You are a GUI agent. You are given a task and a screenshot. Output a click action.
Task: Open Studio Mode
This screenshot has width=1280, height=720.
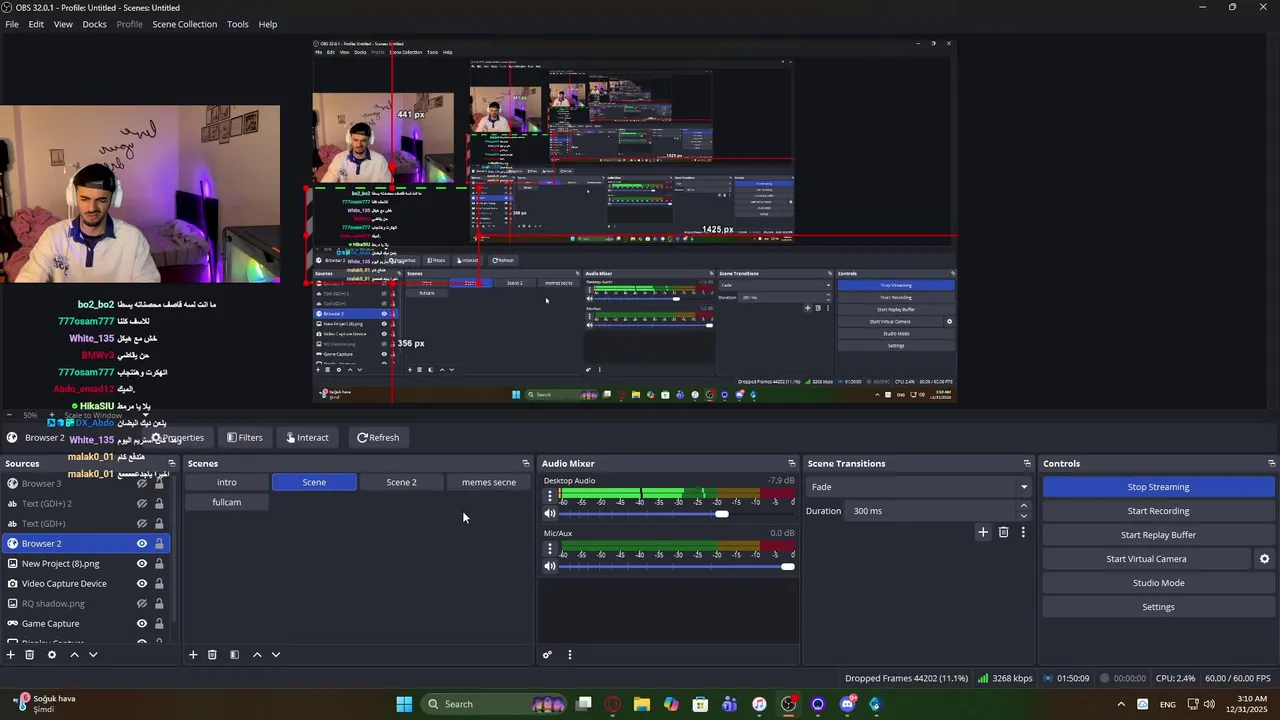coord(1158,583)
